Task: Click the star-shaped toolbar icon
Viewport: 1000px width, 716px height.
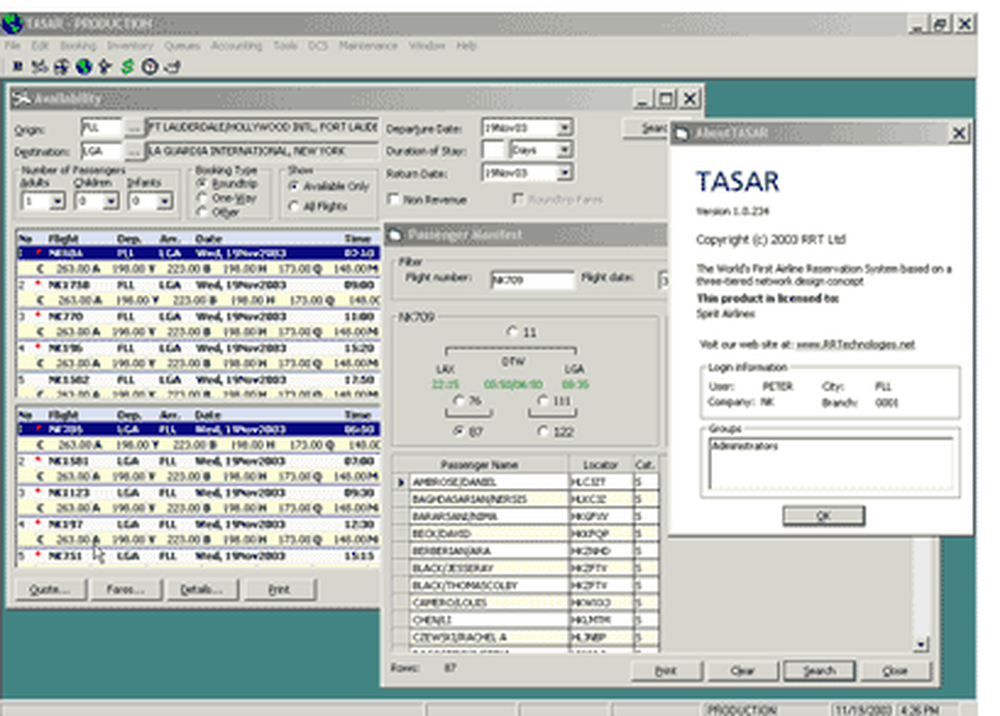Action: click(105, 66)
